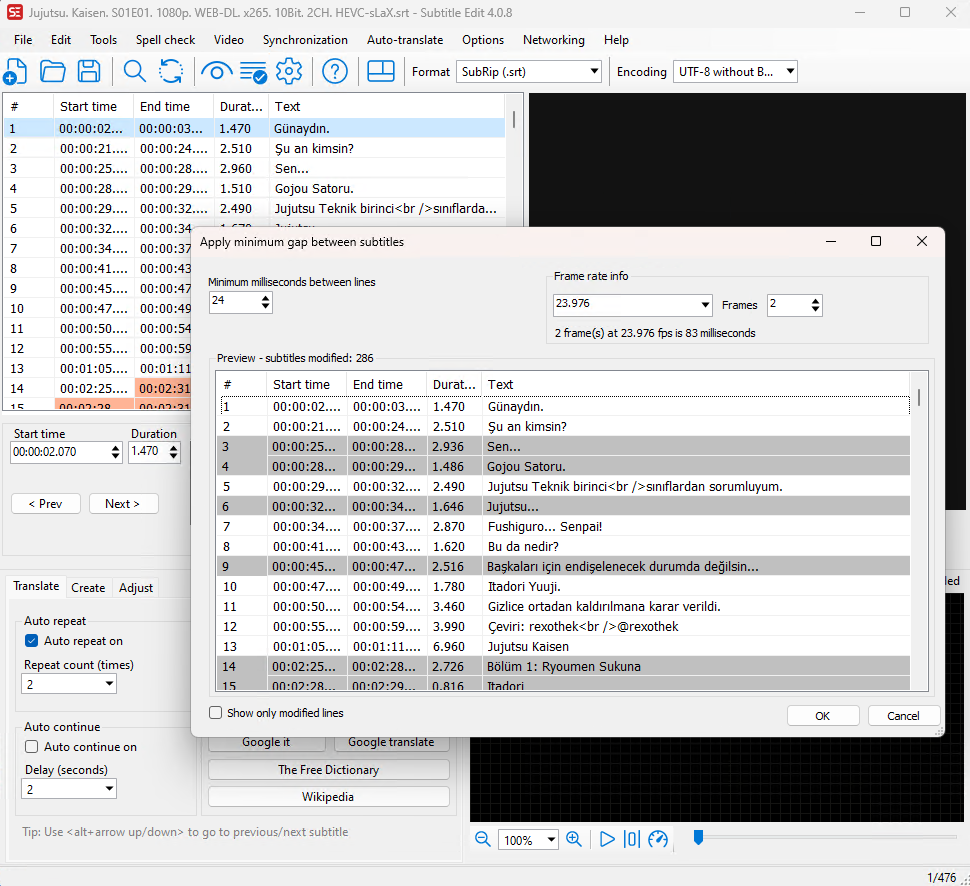This screenshot has height=886, width=970.
Task: Play video with triangle play icon
Action: [x=607, y=840]
